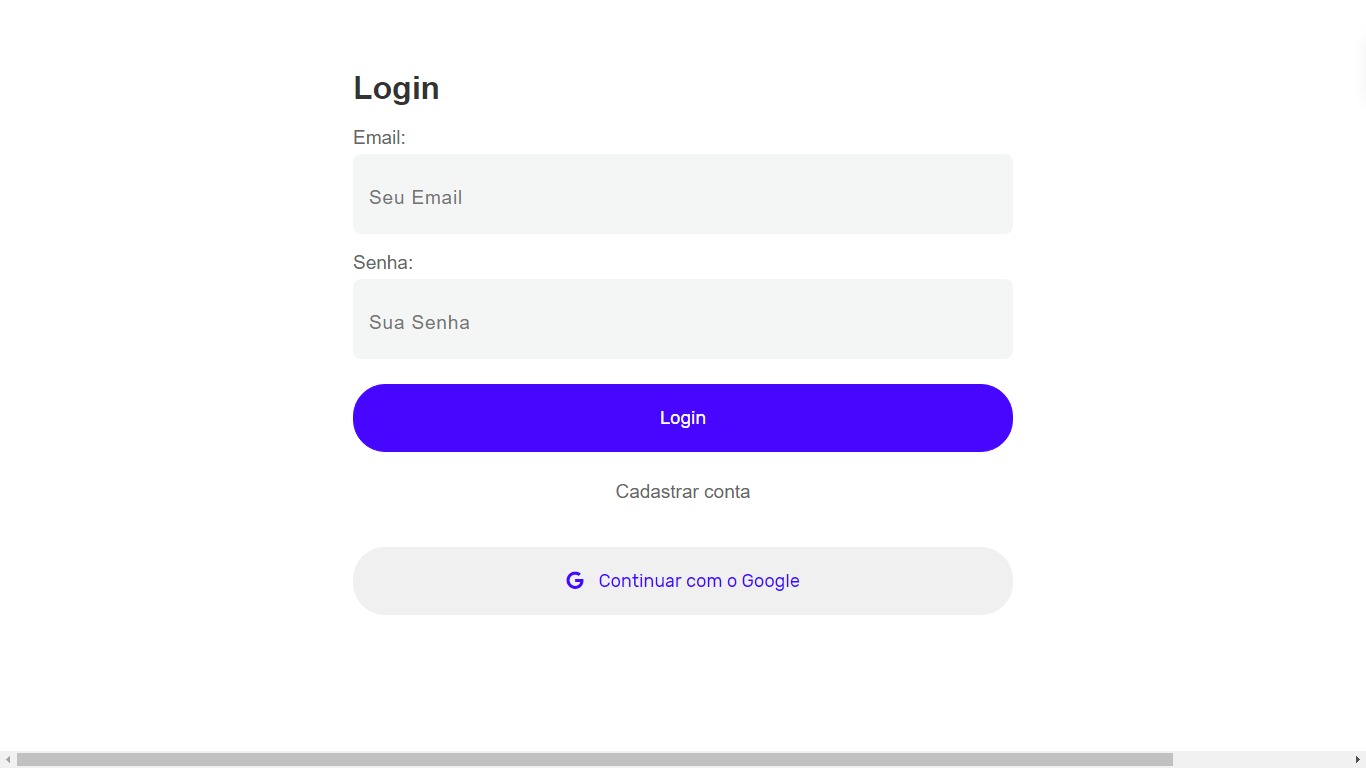
Task: Click the "Seu Email" placeholder text
Action: point(416,198)
